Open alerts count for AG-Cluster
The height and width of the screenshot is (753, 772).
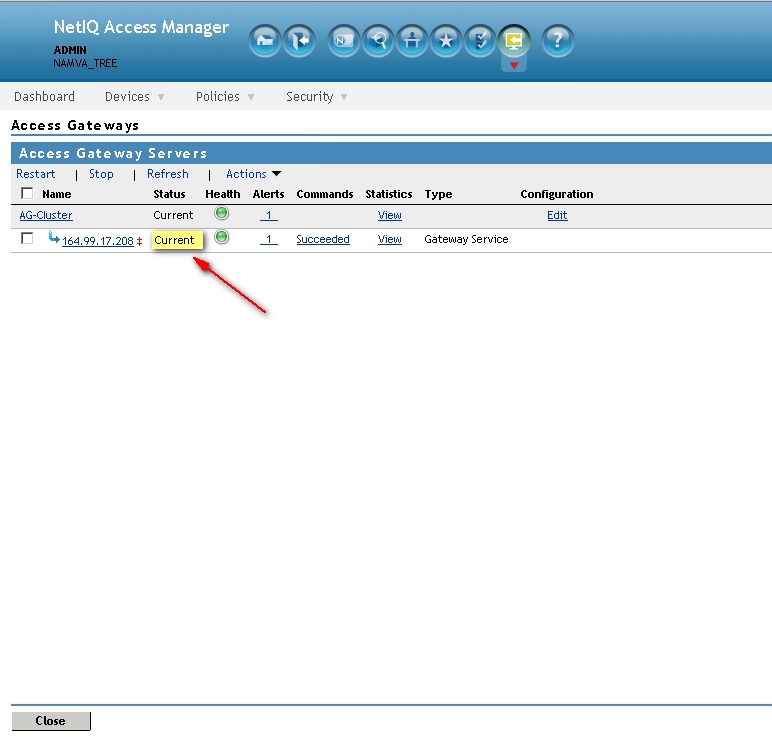coord(269,215)
